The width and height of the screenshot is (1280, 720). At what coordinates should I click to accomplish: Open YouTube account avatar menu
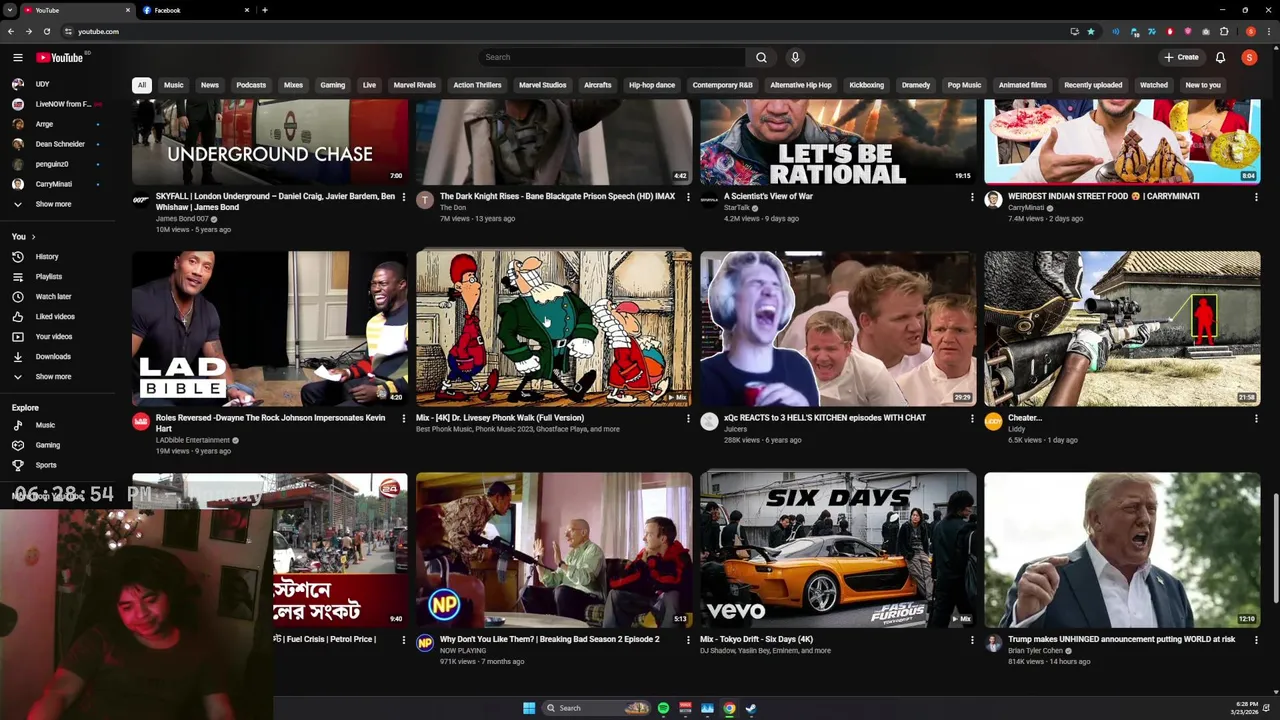point(1249,57)
